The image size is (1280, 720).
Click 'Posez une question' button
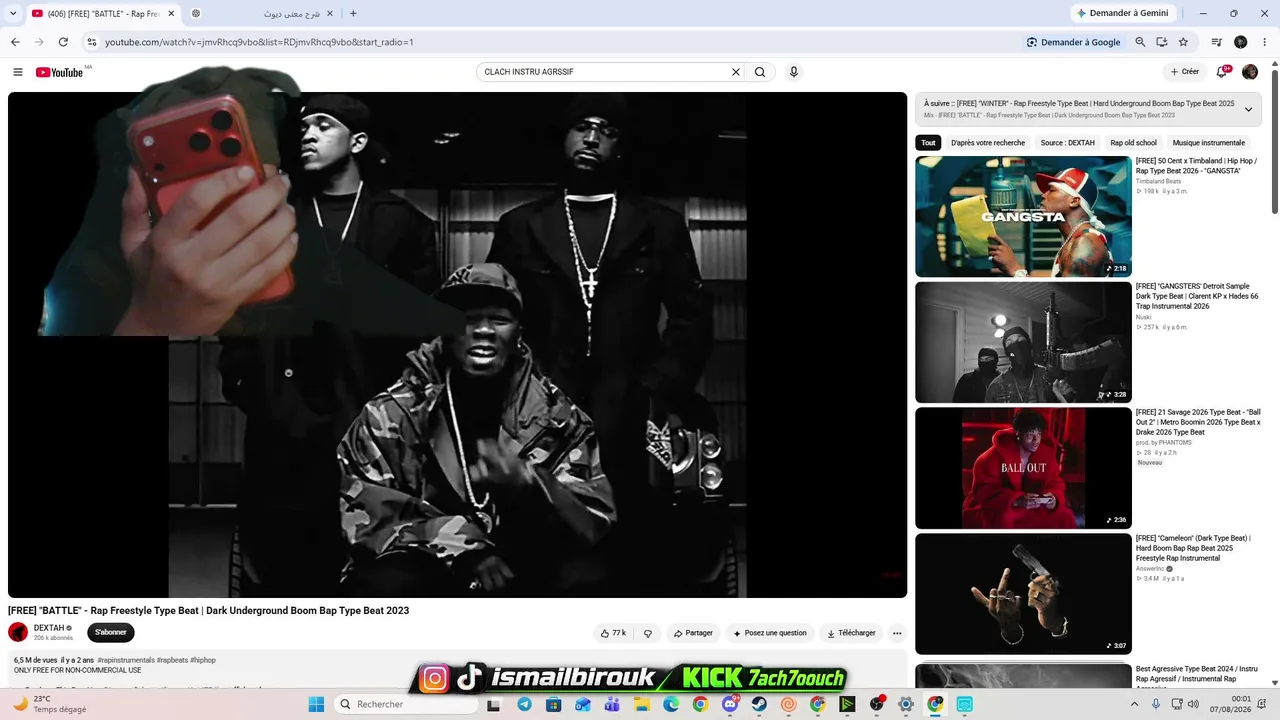pos(770,633)
